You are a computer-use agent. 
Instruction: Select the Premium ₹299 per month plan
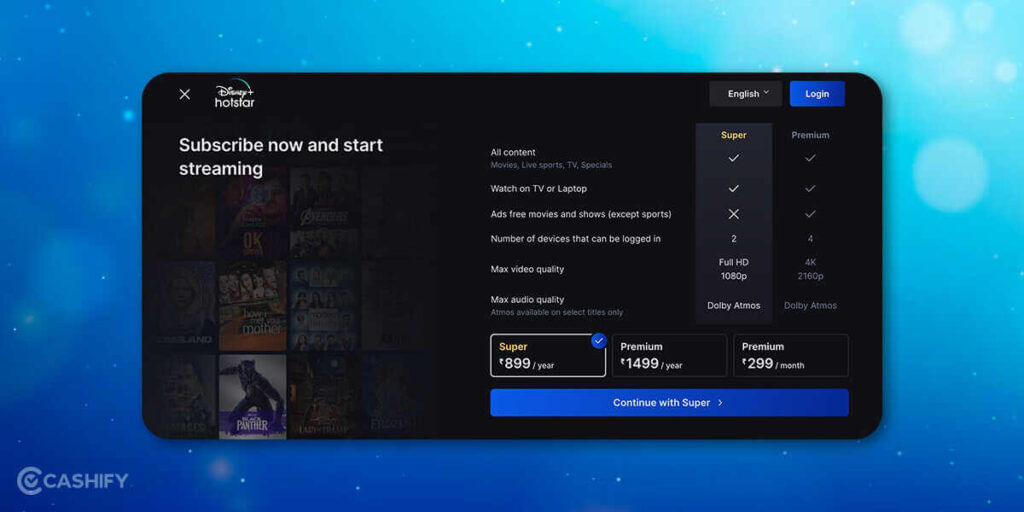[791, 355]
